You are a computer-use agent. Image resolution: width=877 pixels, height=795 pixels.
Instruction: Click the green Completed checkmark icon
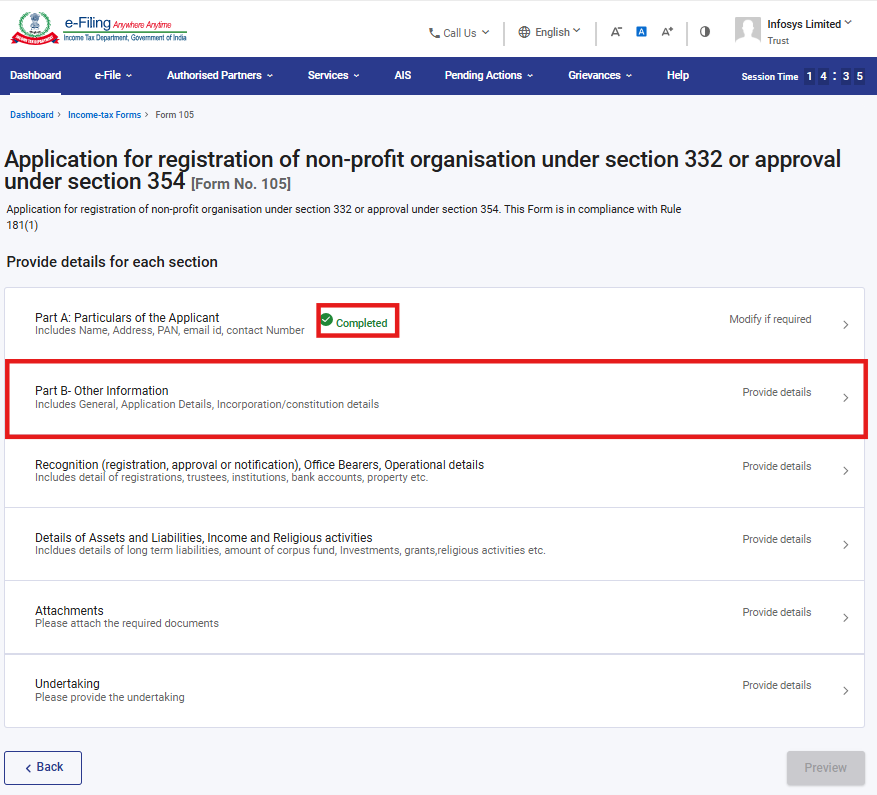click(x=327, y=320)
